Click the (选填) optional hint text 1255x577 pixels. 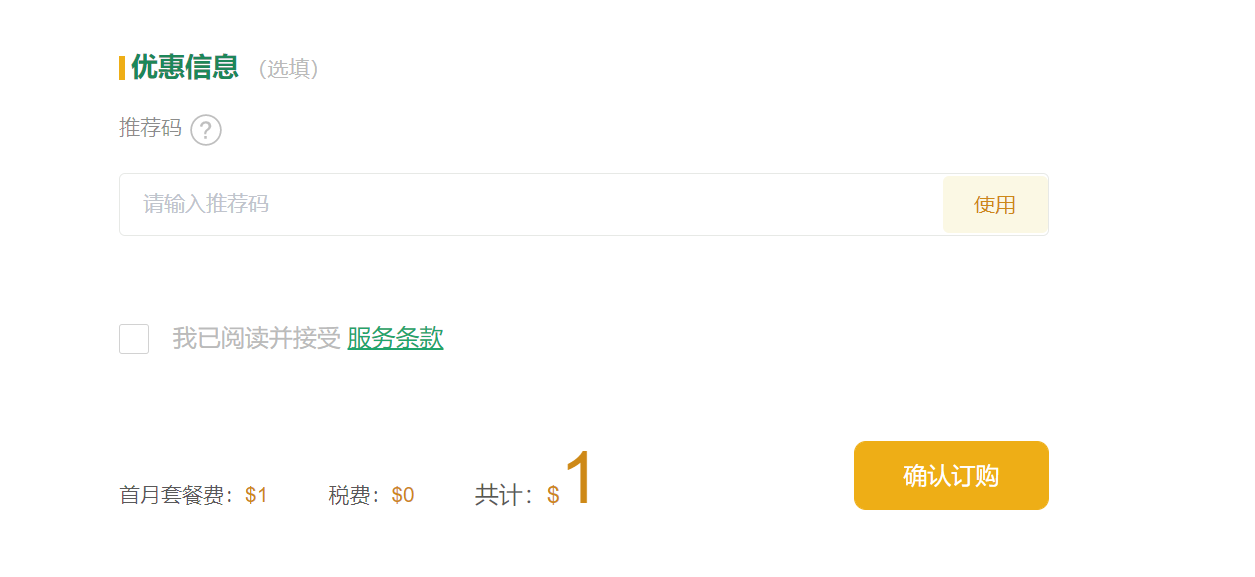[x=289, y=69]
